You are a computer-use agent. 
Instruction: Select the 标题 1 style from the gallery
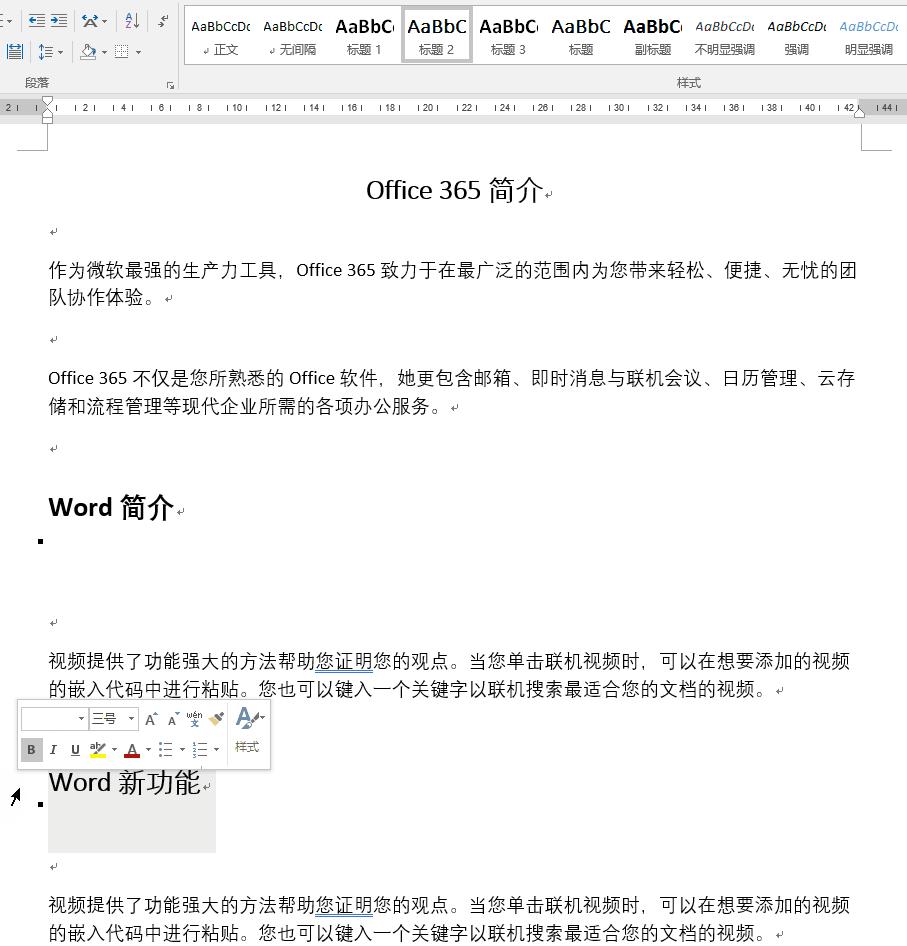coord(364,33)
